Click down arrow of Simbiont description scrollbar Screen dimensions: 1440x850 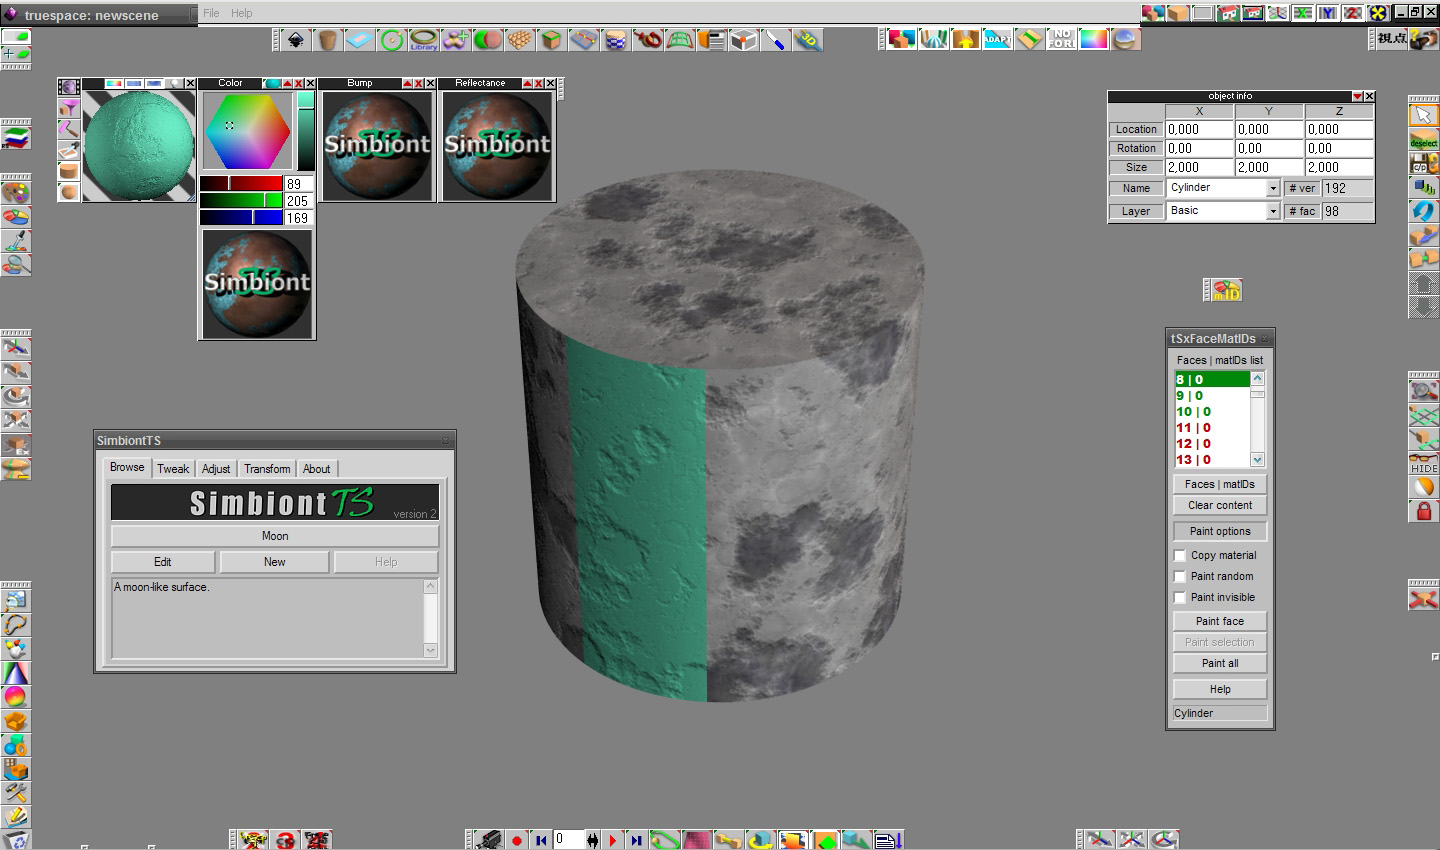431,650
